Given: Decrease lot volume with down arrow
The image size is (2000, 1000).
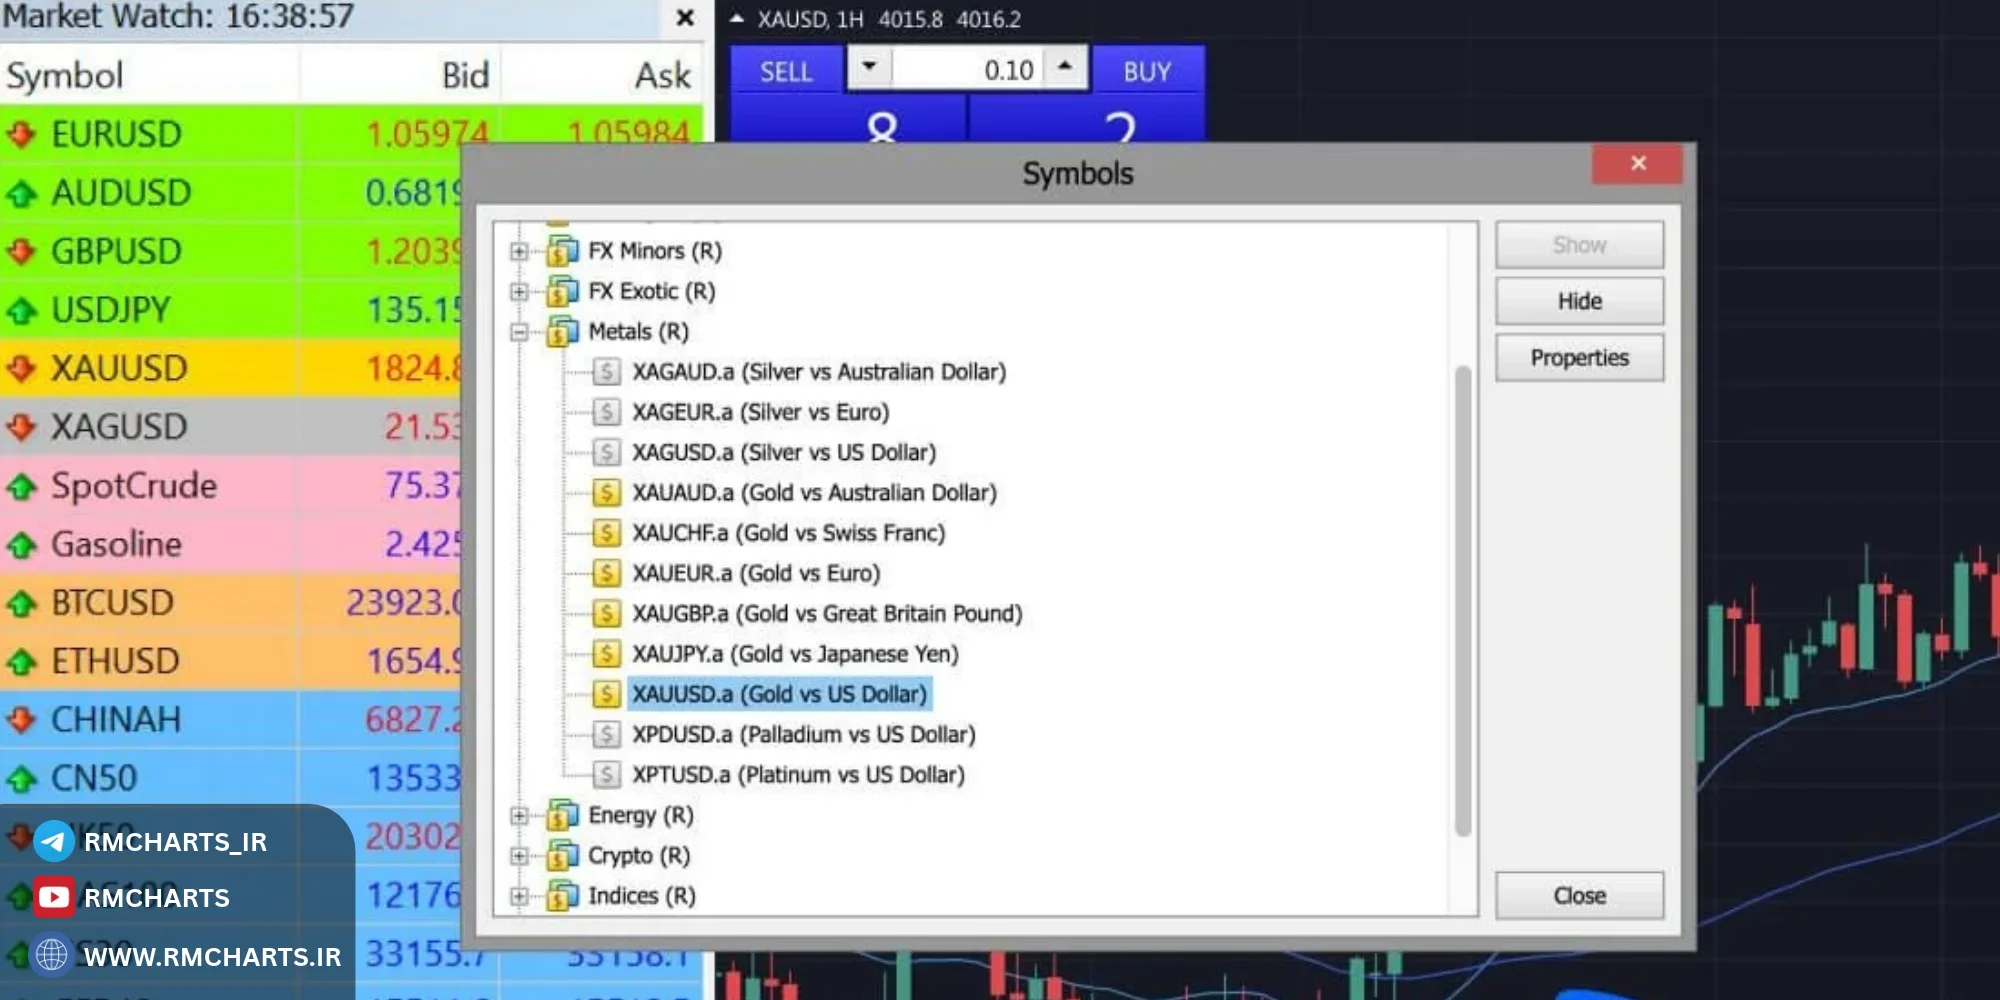Looking at the screenshot, I should [x=868, y=67].
